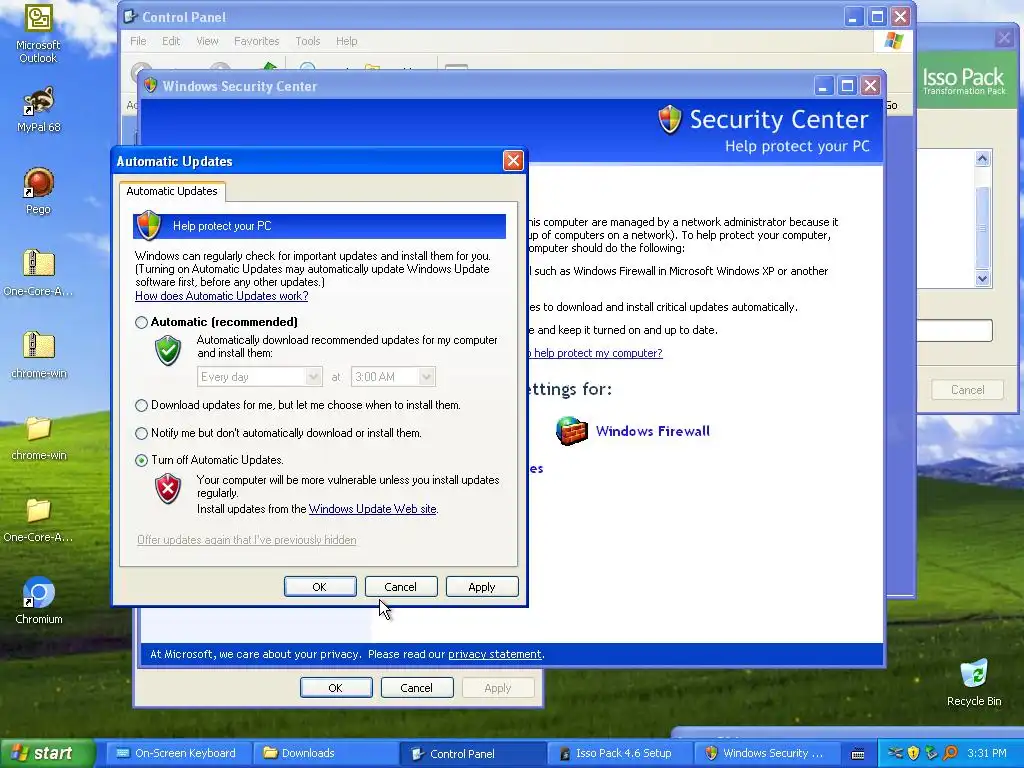1024x768 pixels.
Task: Open Microsoft Outlook desktop icon
Action: point(38,33)
